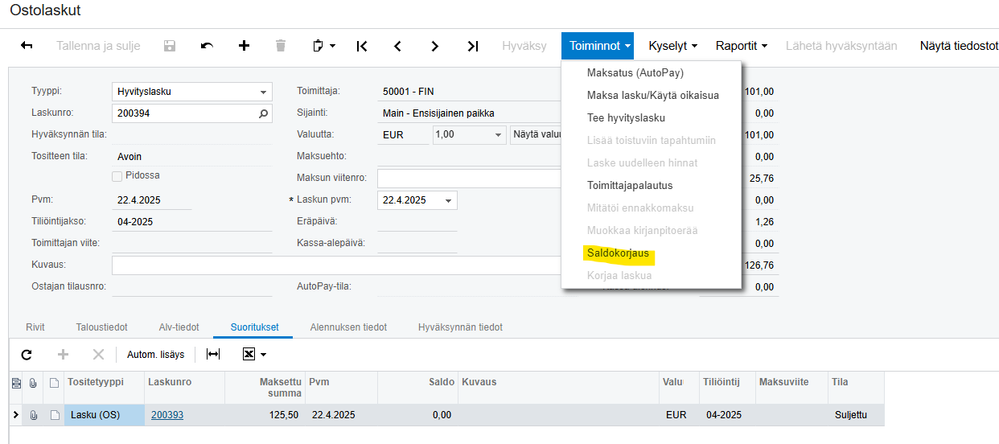
Task: Click fit-to-width columns icon in grid
Action: pyautogui.click(x=213, y=355)
